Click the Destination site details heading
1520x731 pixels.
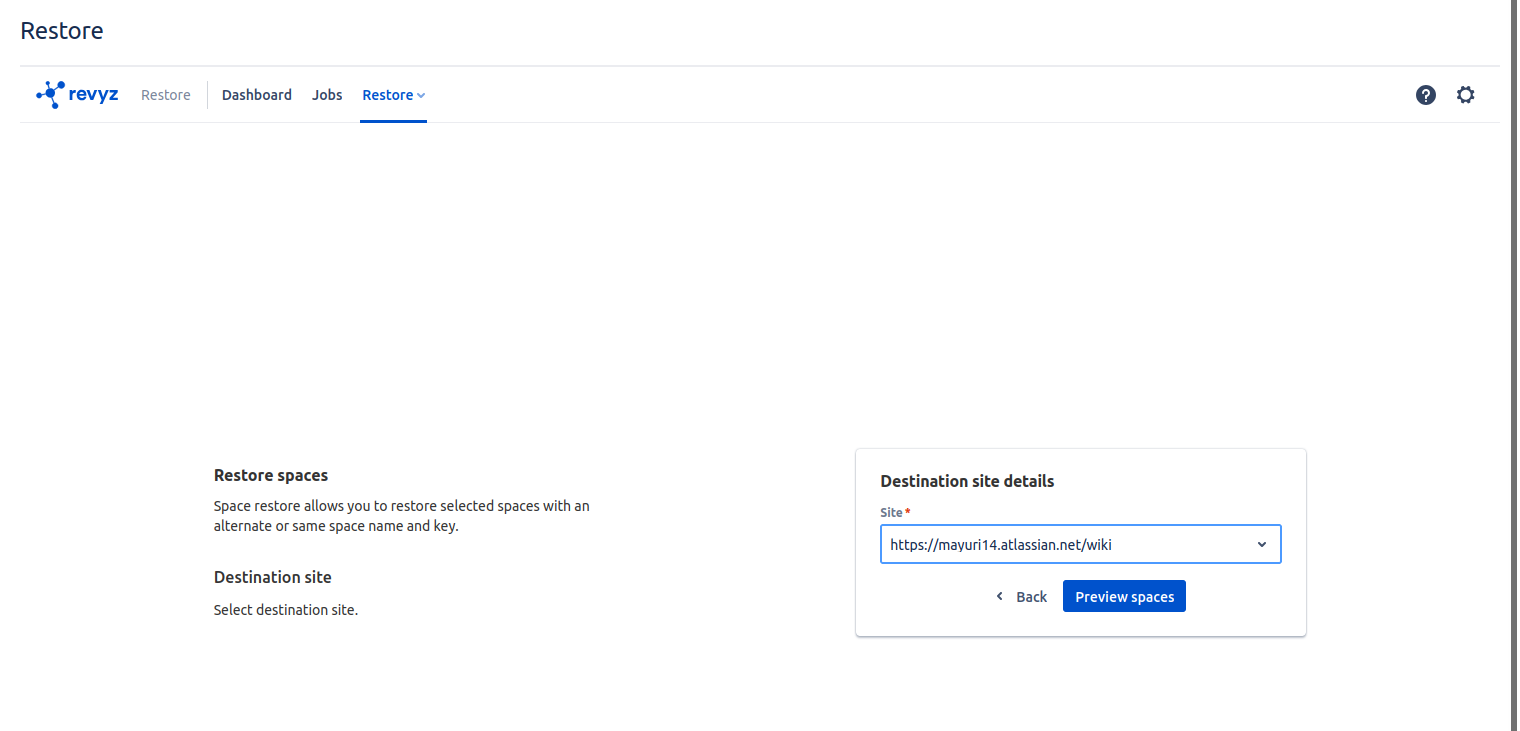click(x=967, y=481)
